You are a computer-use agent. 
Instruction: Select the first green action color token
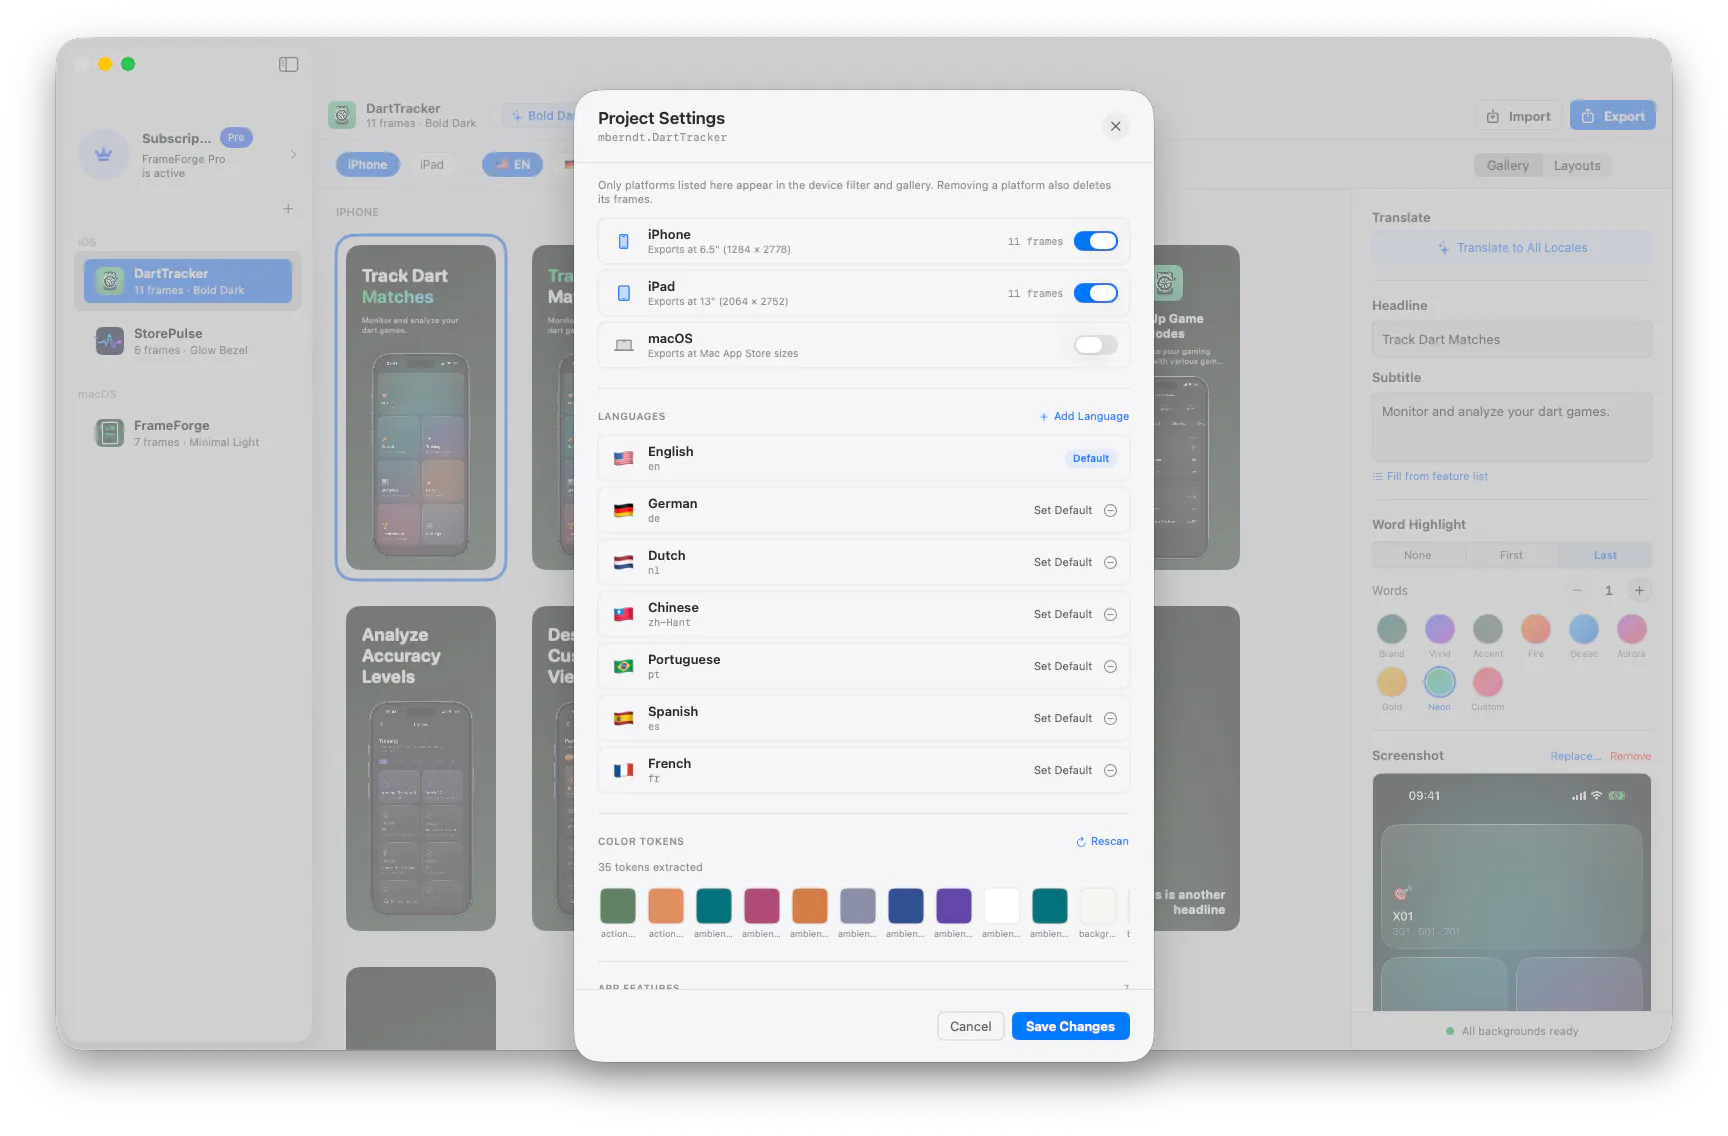617,906
